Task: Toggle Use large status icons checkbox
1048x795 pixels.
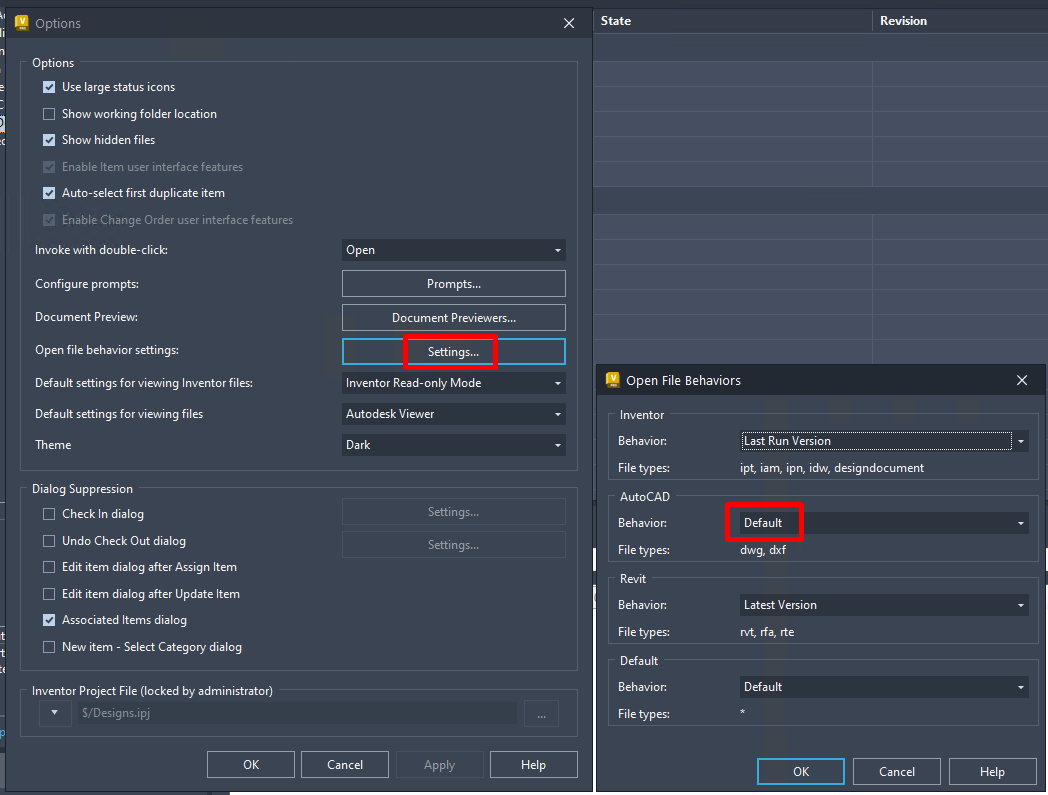Action: tap(49, 87)
